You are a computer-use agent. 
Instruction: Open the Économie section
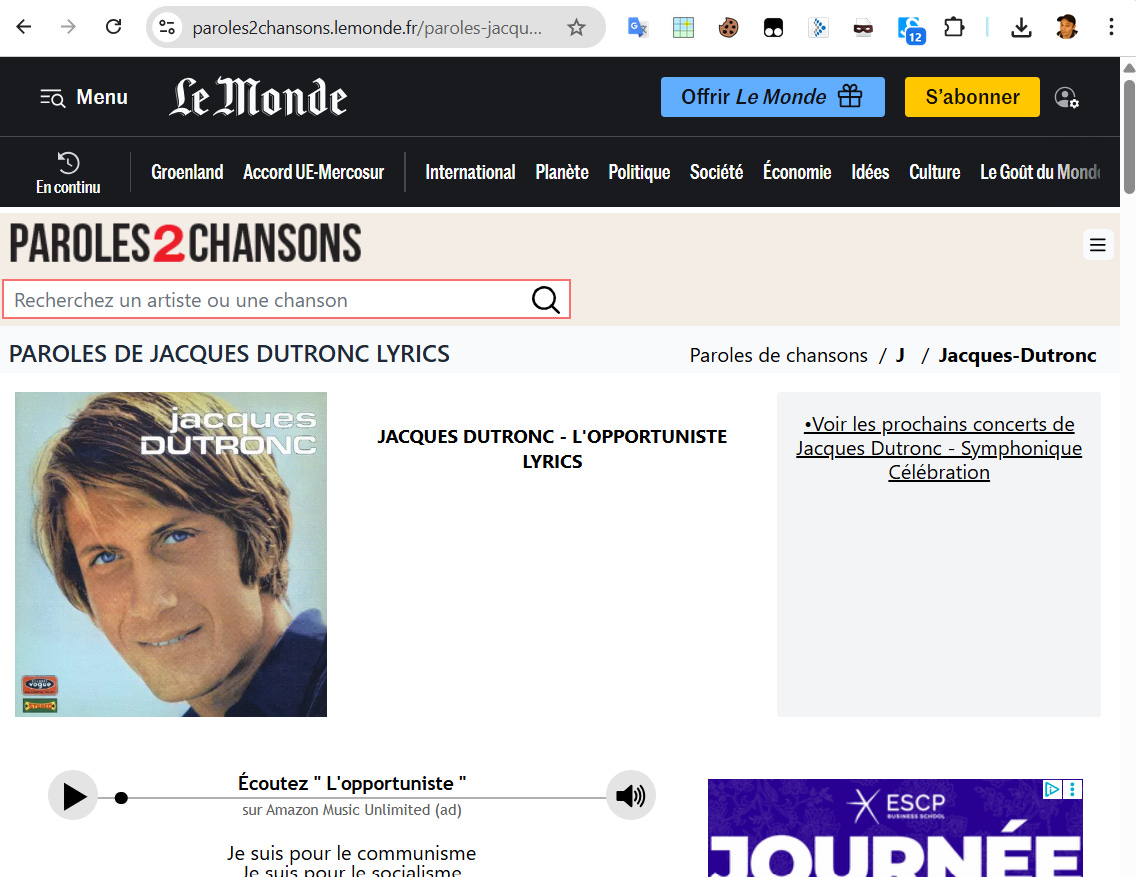click(x=797, y=172)
